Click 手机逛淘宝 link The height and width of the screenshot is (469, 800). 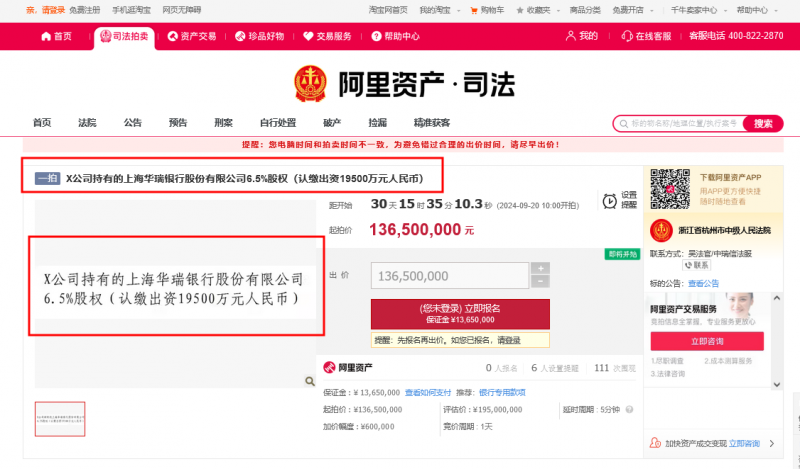tap(132, 10)
